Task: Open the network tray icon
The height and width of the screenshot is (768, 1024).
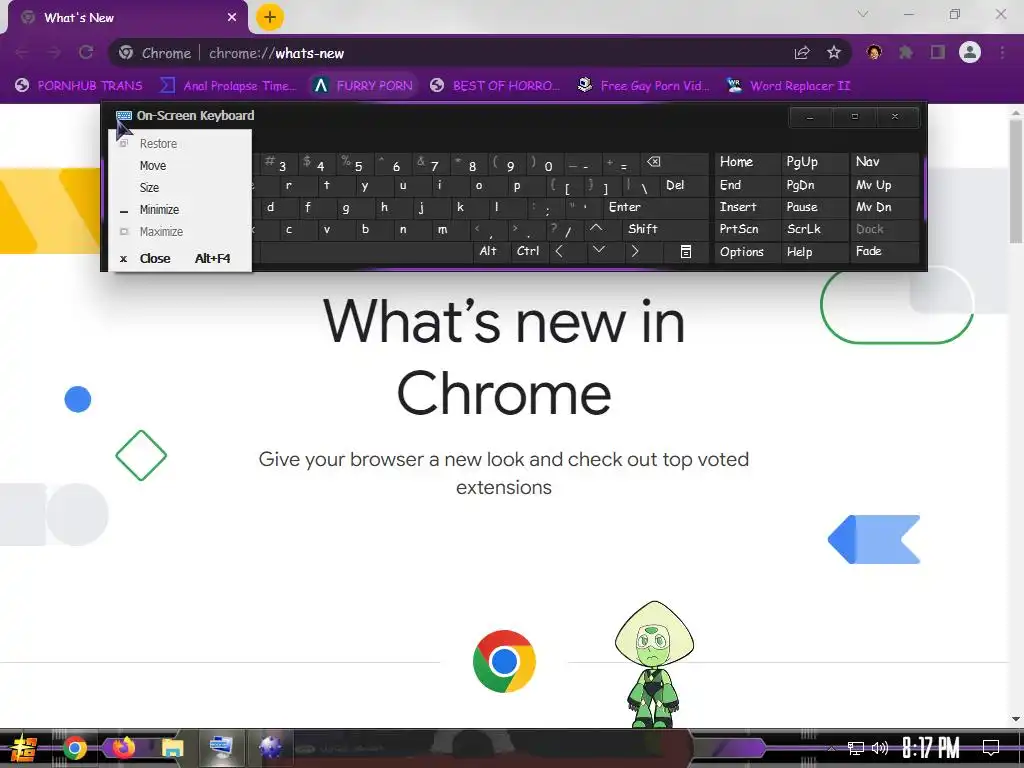Action: click(x=856, y=748)
